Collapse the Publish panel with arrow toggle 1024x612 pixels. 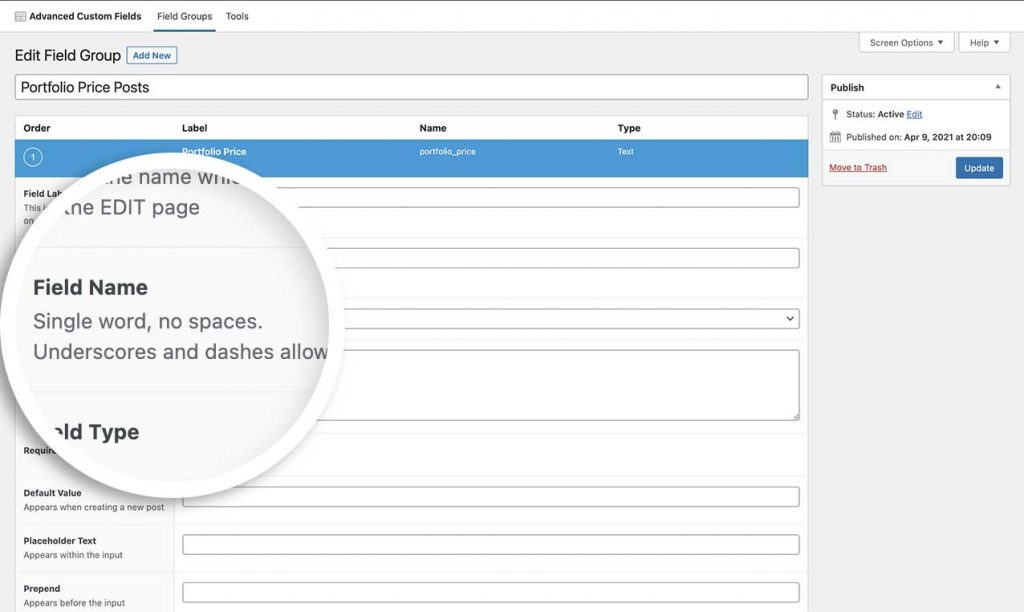[997, 87]
